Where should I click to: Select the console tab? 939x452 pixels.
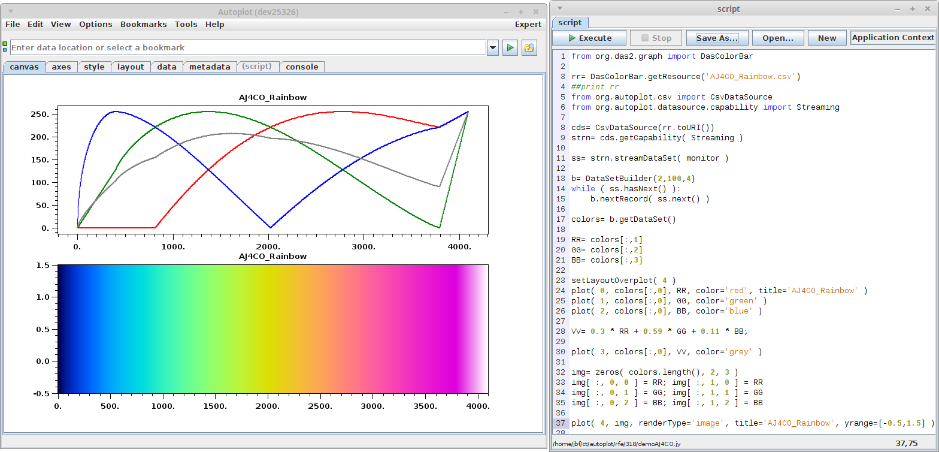[302, 67]
